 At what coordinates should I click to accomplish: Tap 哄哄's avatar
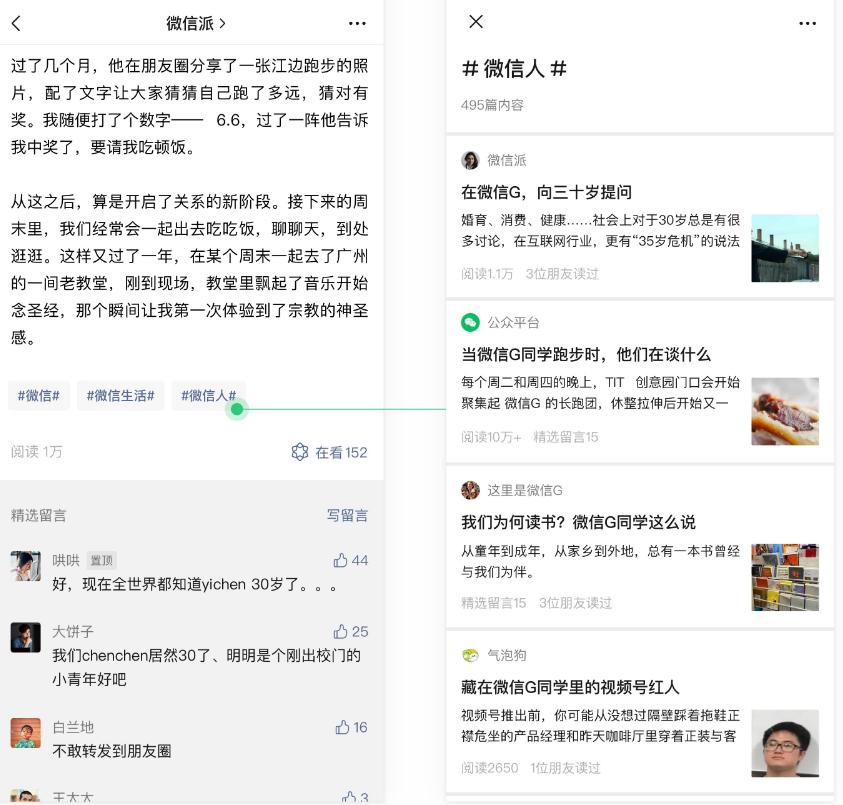point(25,566)
